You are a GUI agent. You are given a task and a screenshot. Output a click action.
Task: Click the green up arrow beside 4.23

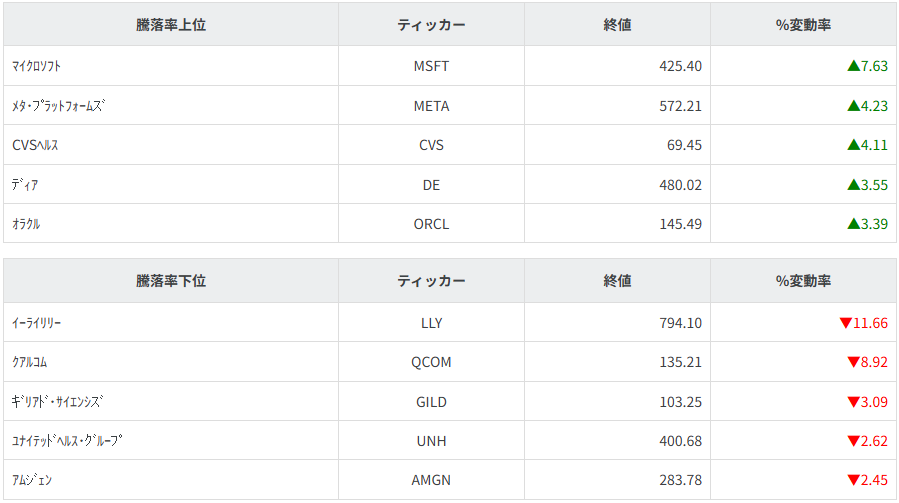(x=853, y=106)
